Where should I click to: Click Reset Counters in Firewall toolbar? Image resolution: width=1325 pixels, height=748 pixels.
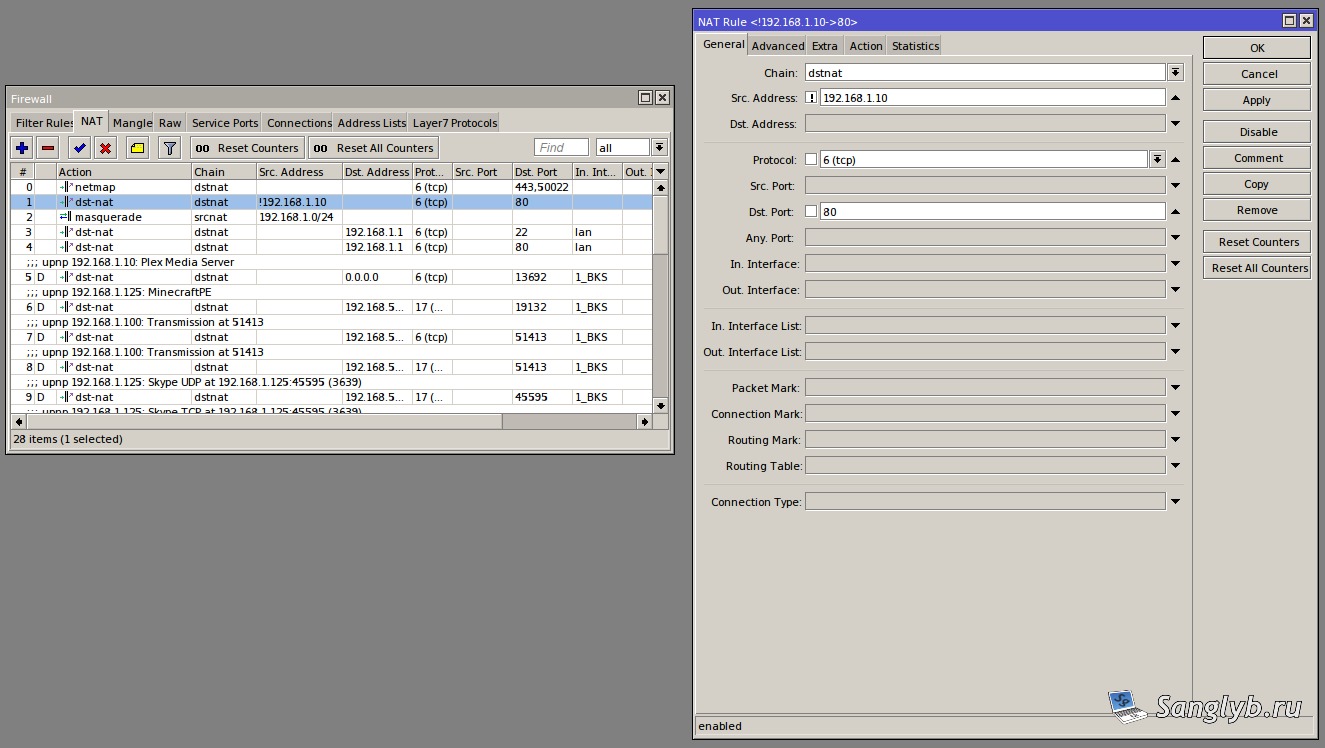[x=247, y=148]
